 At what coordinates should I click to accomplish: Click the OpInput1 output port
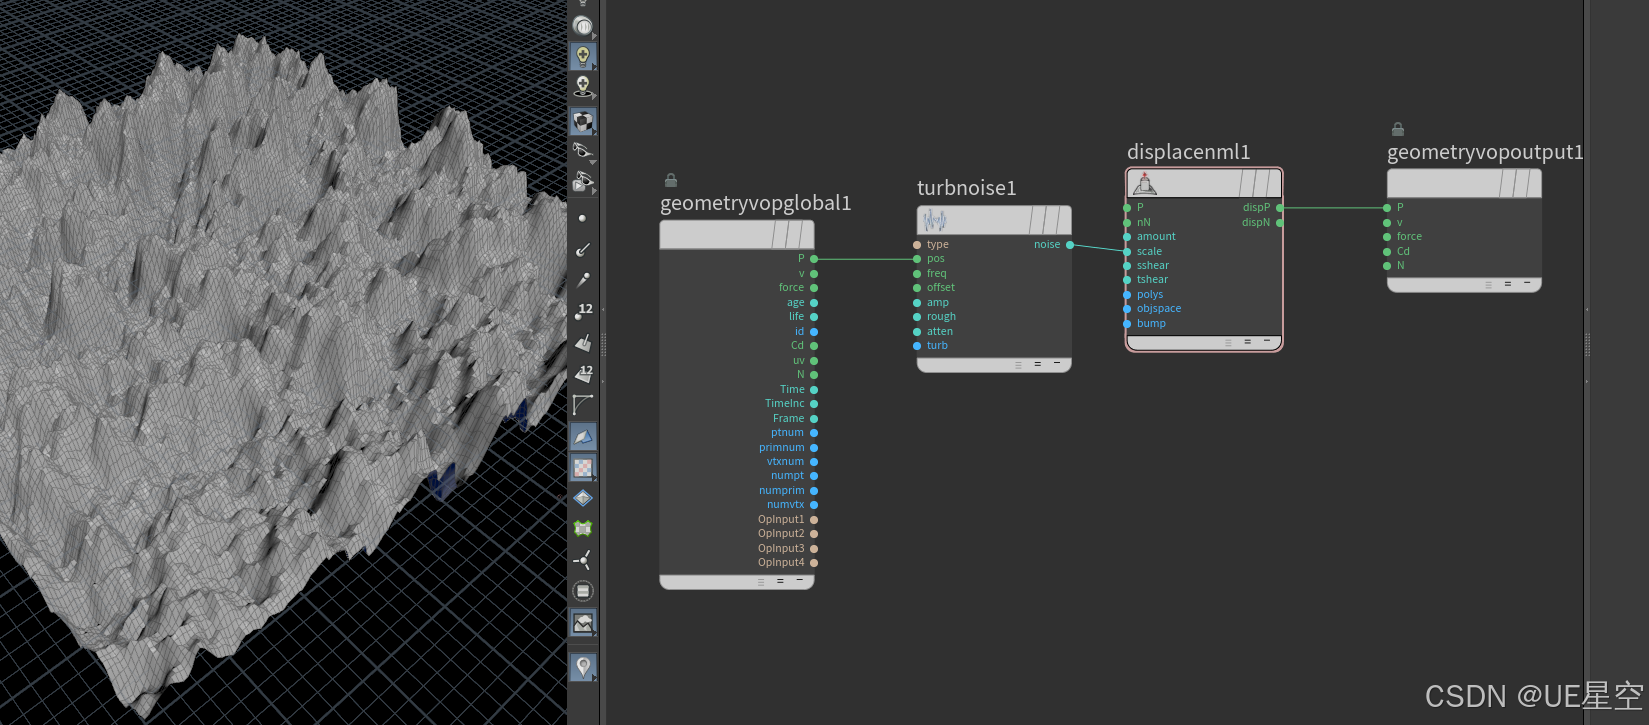[814, 520]
